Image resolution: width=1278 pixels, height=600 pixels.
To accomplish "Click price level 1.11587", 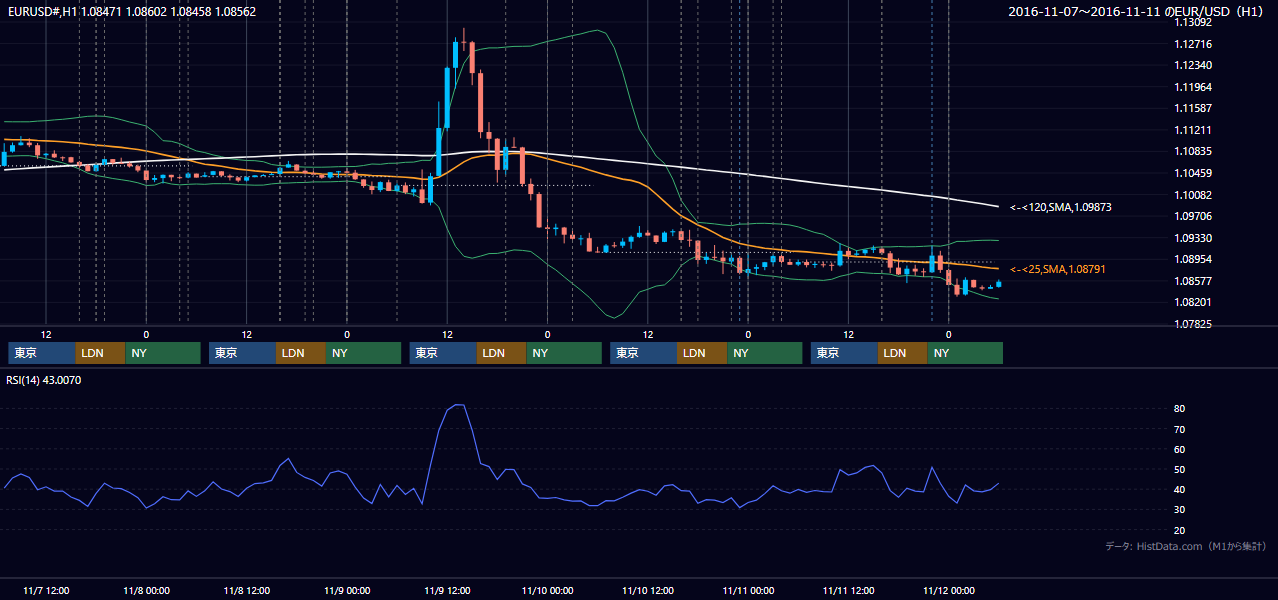I will pyautogui.click(x=1193, y=108).
